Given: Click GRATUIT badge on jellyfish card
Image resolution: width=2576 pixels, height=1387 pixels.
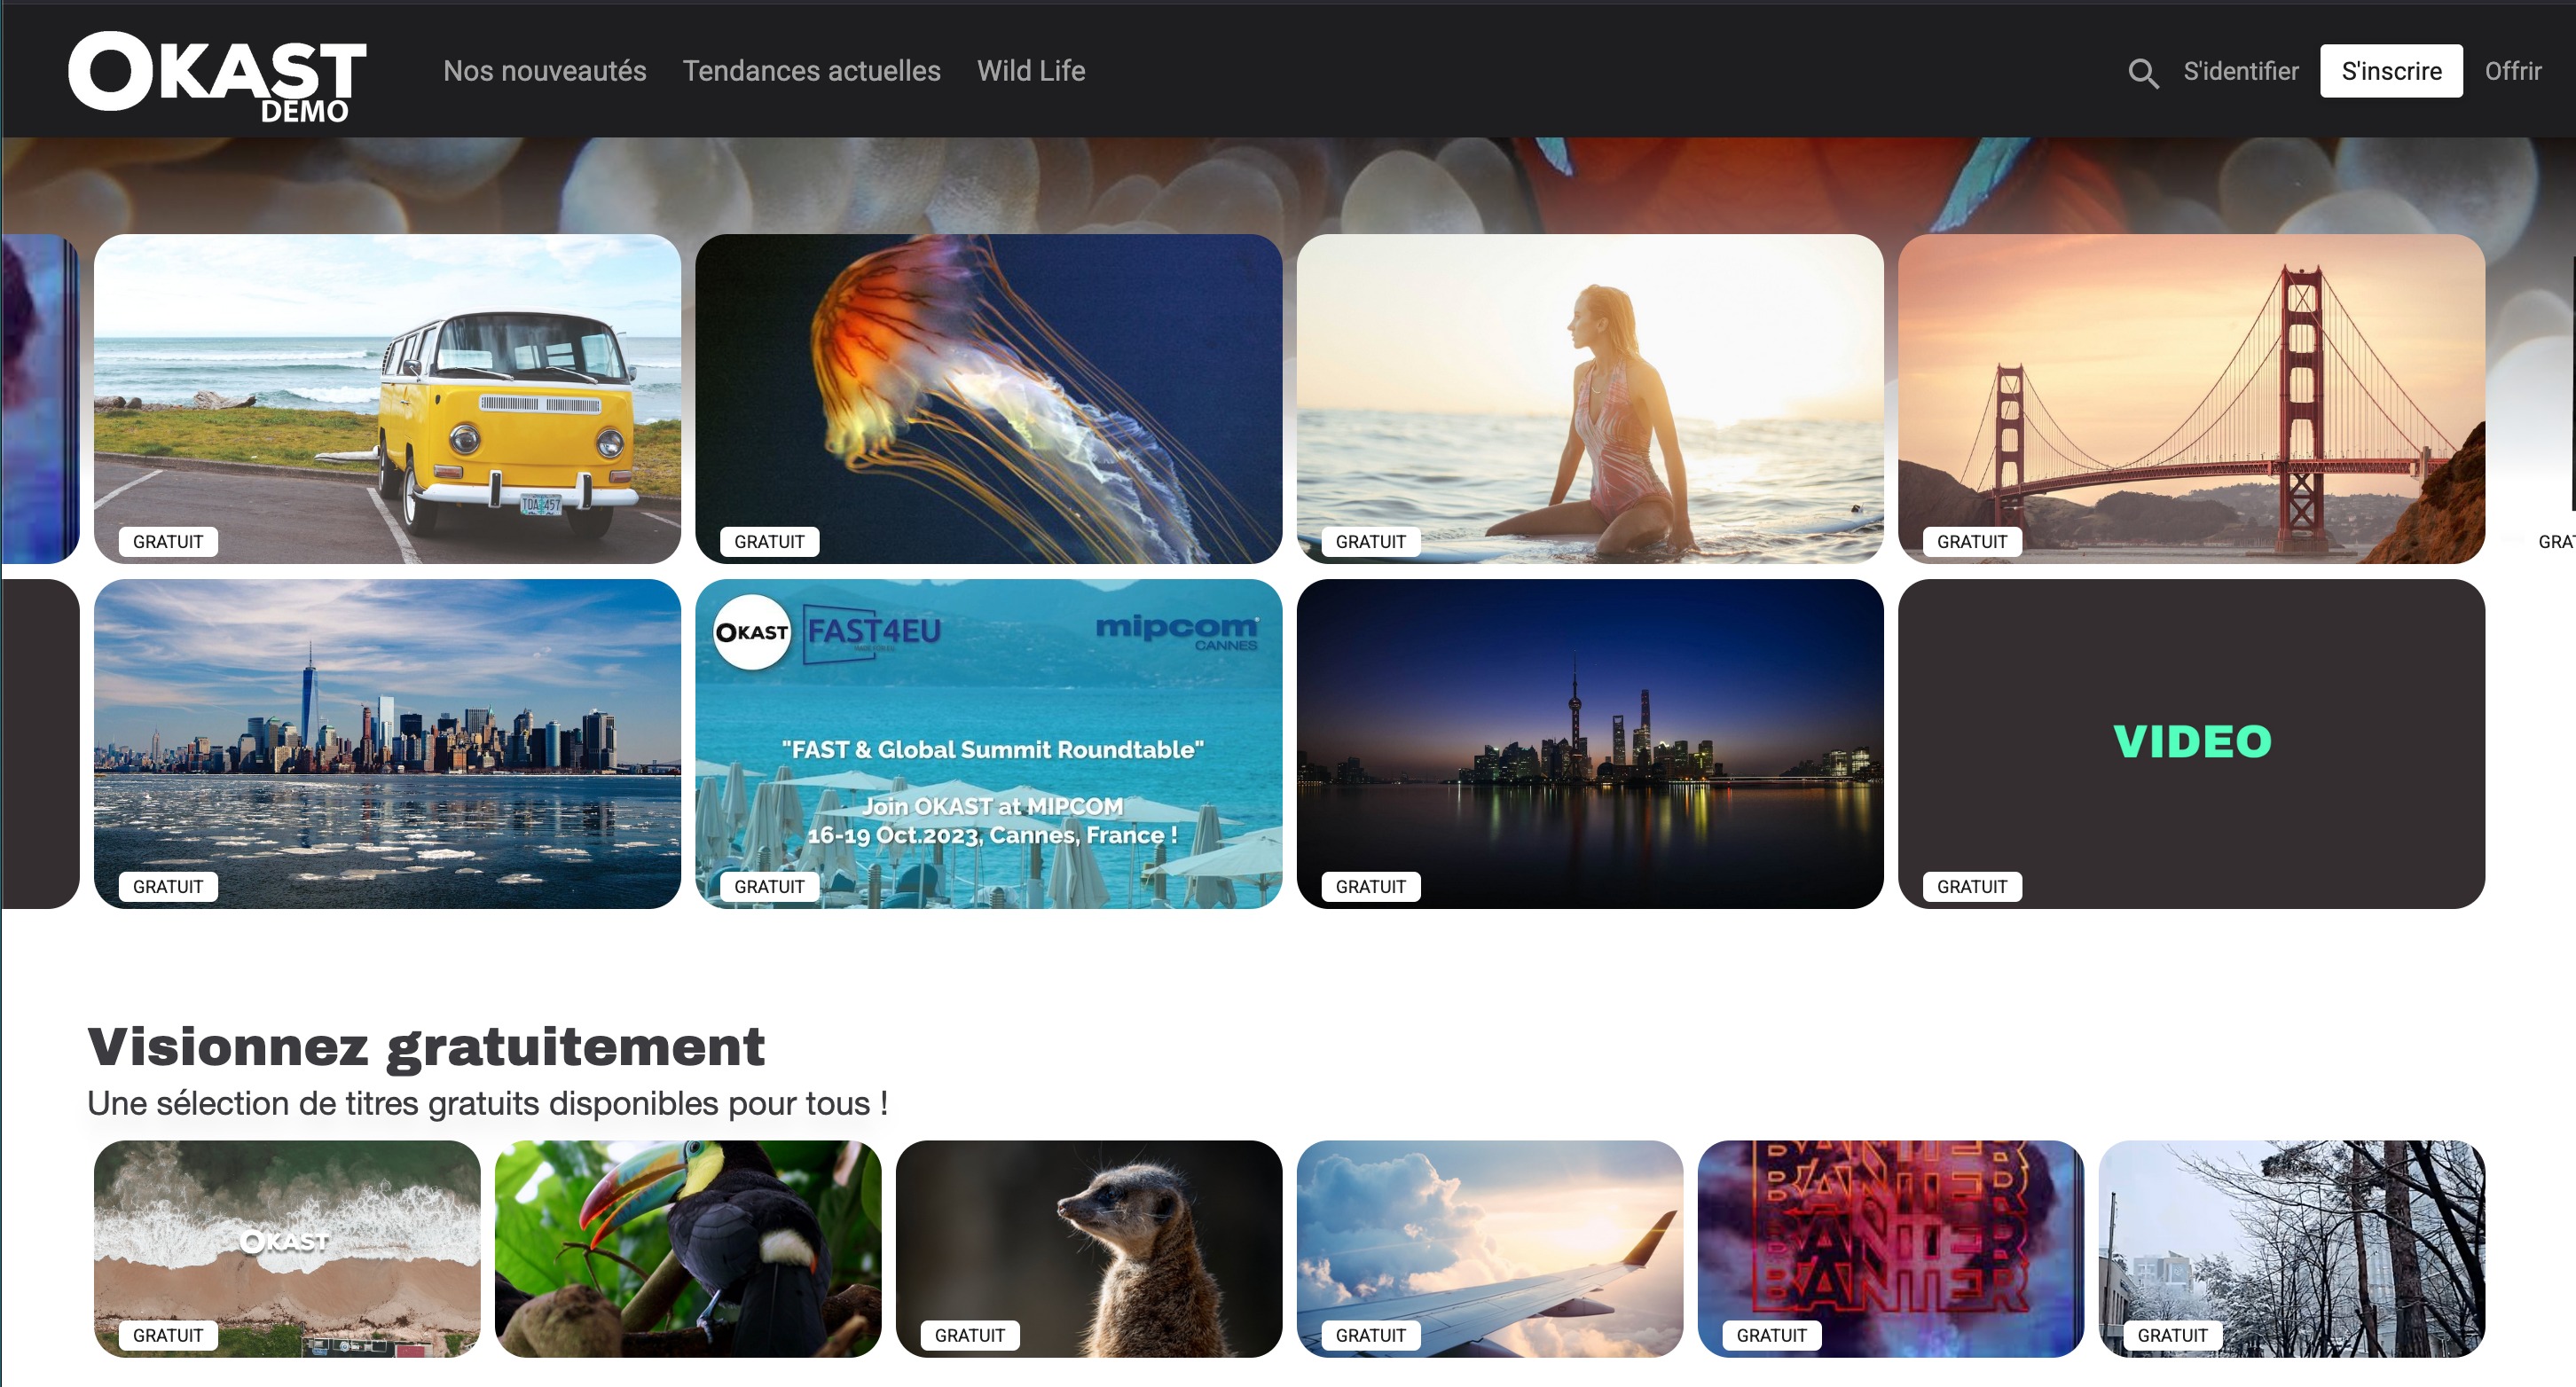Looking at the screenshot, I should (769, 541).
